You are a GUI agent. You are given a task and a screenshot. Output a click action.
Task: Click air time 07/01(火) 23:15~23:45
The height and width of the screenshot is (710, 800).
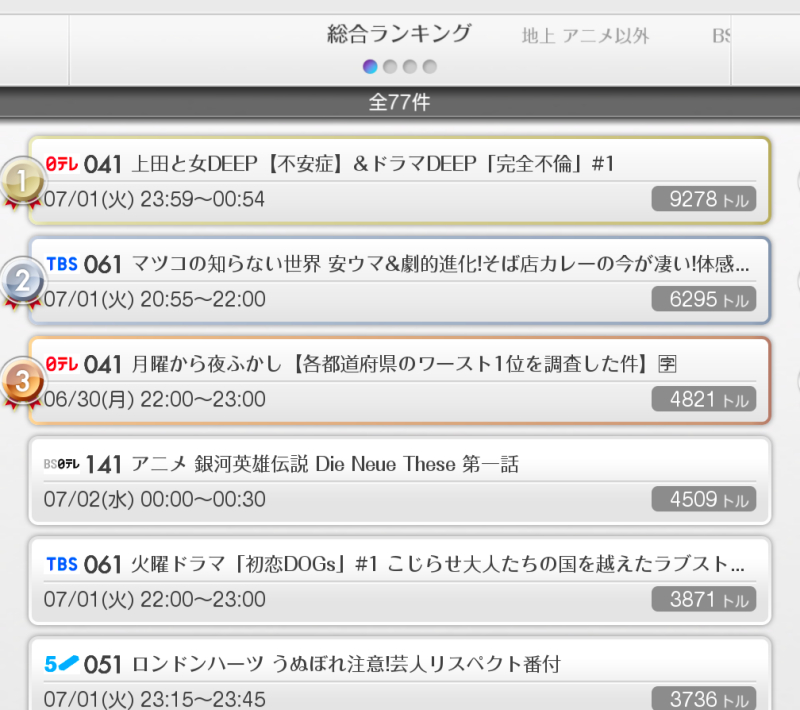(x=154, y=699)
